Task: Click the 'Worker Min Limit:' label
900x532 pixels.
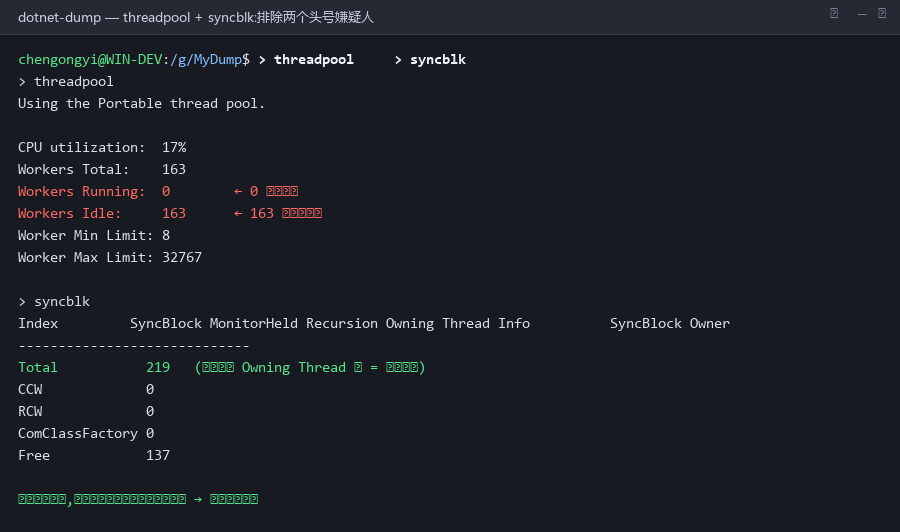Action: point(86,235)
